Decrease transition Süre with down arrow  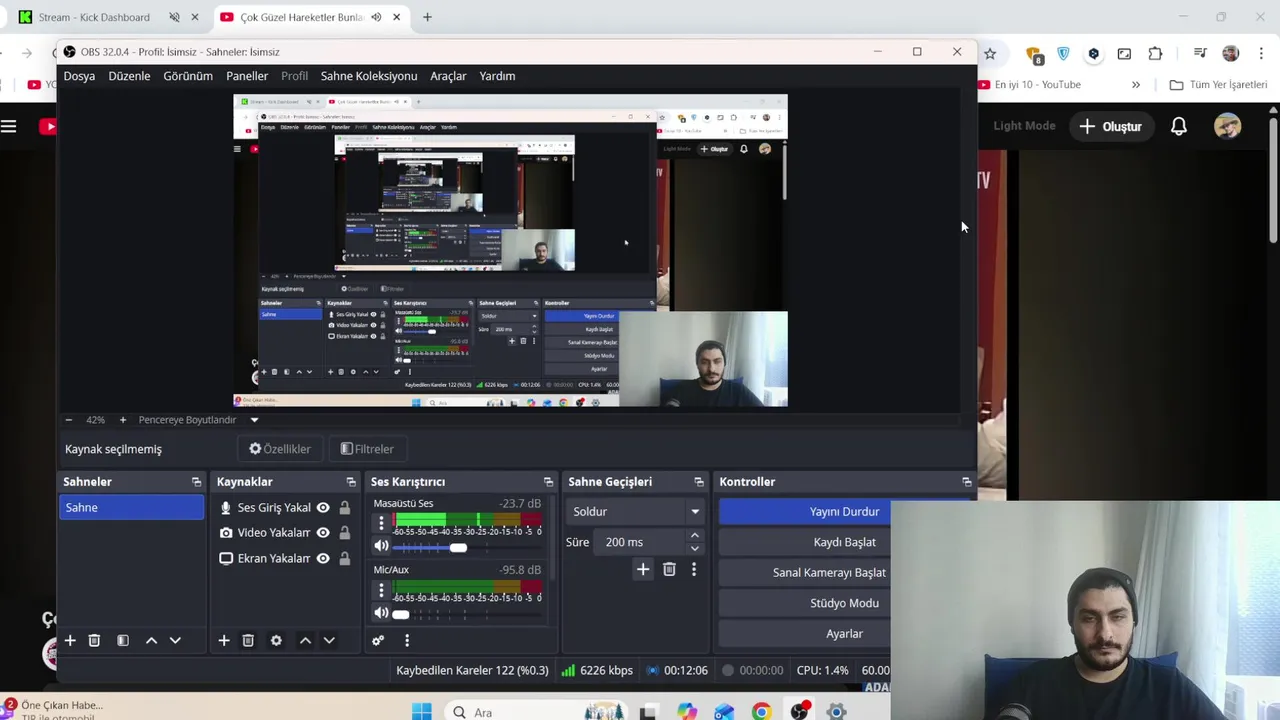(x=694, y=548)
